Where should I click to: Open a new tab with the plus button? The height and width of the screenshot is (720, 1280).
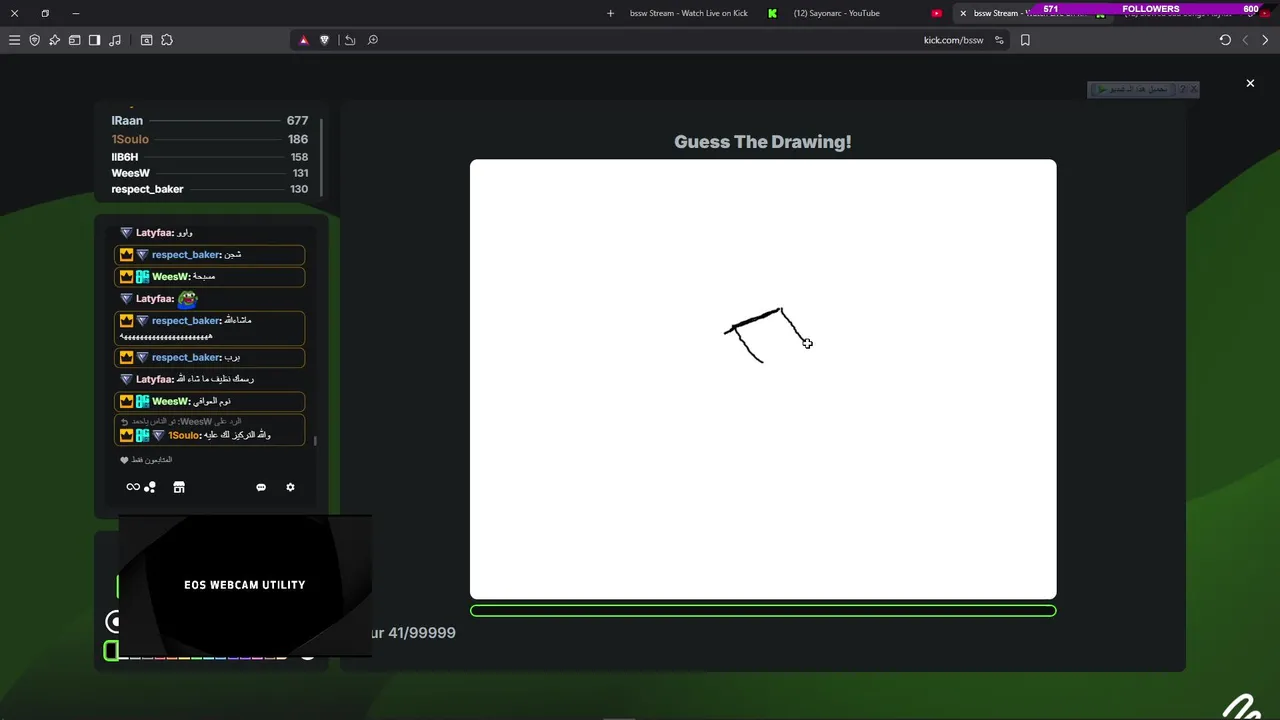click(610, 13)
